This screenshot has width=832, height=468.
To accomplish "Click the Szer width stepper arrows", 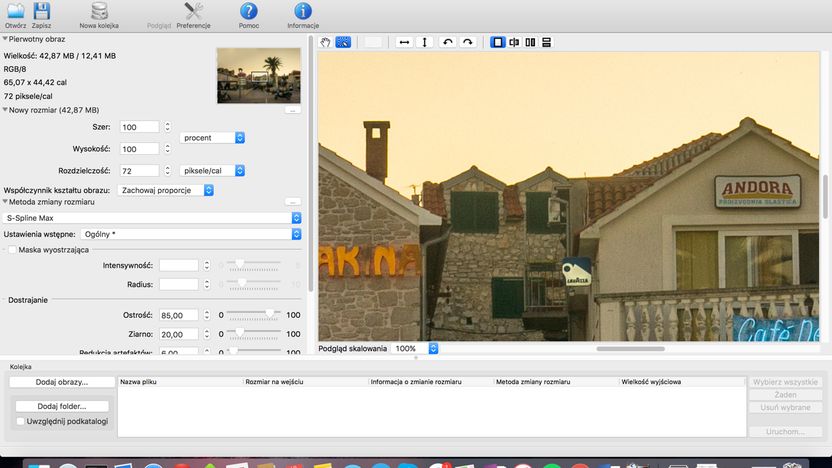I will (x=167, y=127).
